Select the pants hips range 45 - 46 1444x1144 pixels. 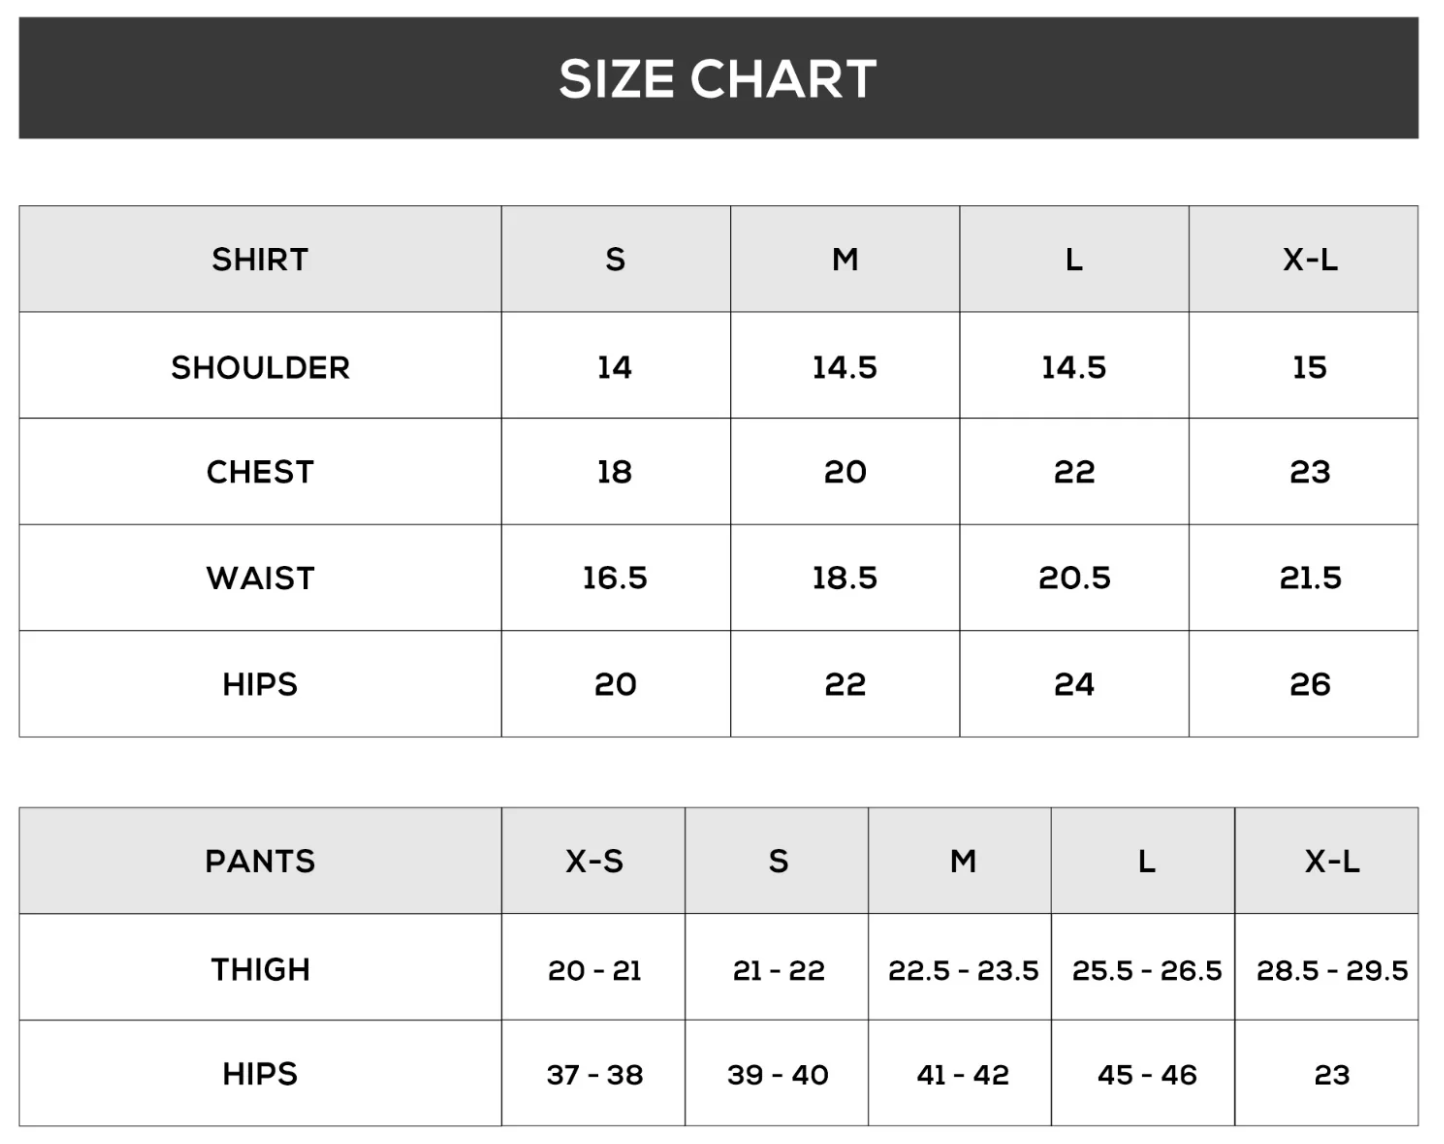click(1147, 1075)
